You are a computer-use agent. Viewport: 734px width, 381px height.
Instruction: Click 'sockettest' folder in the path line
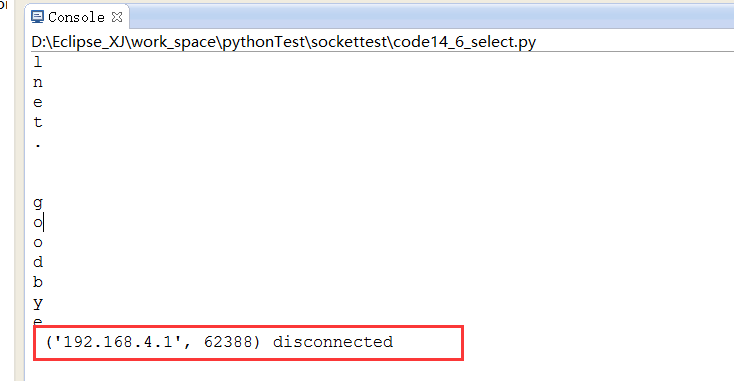[350, 42]
